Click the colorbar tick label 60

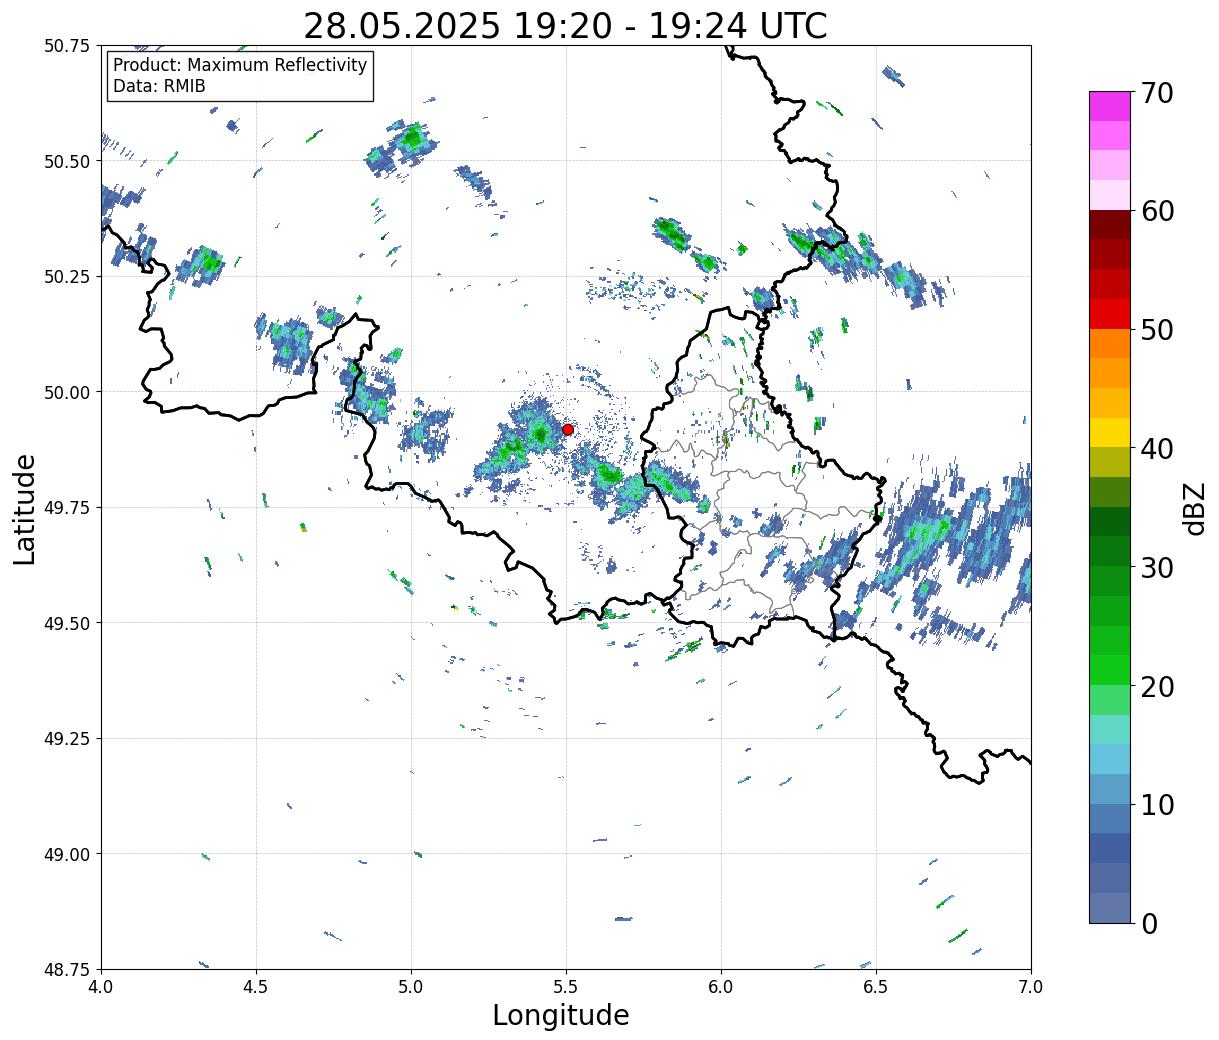1156,211
